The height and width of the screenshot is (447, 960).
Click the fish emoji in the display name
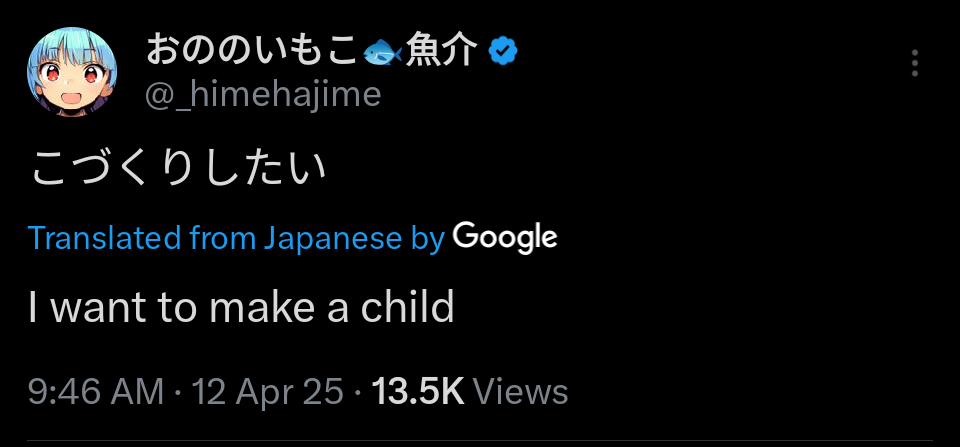382,50
